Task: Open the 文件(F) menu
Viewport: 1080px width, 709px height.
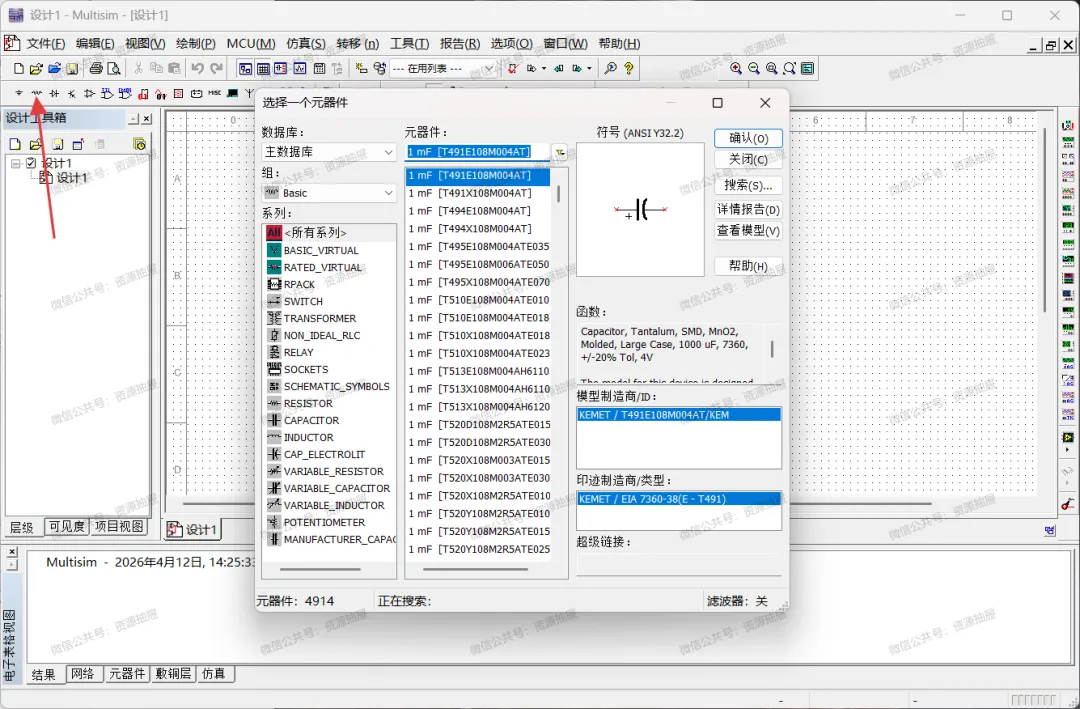Action: [x=45, y=43]
